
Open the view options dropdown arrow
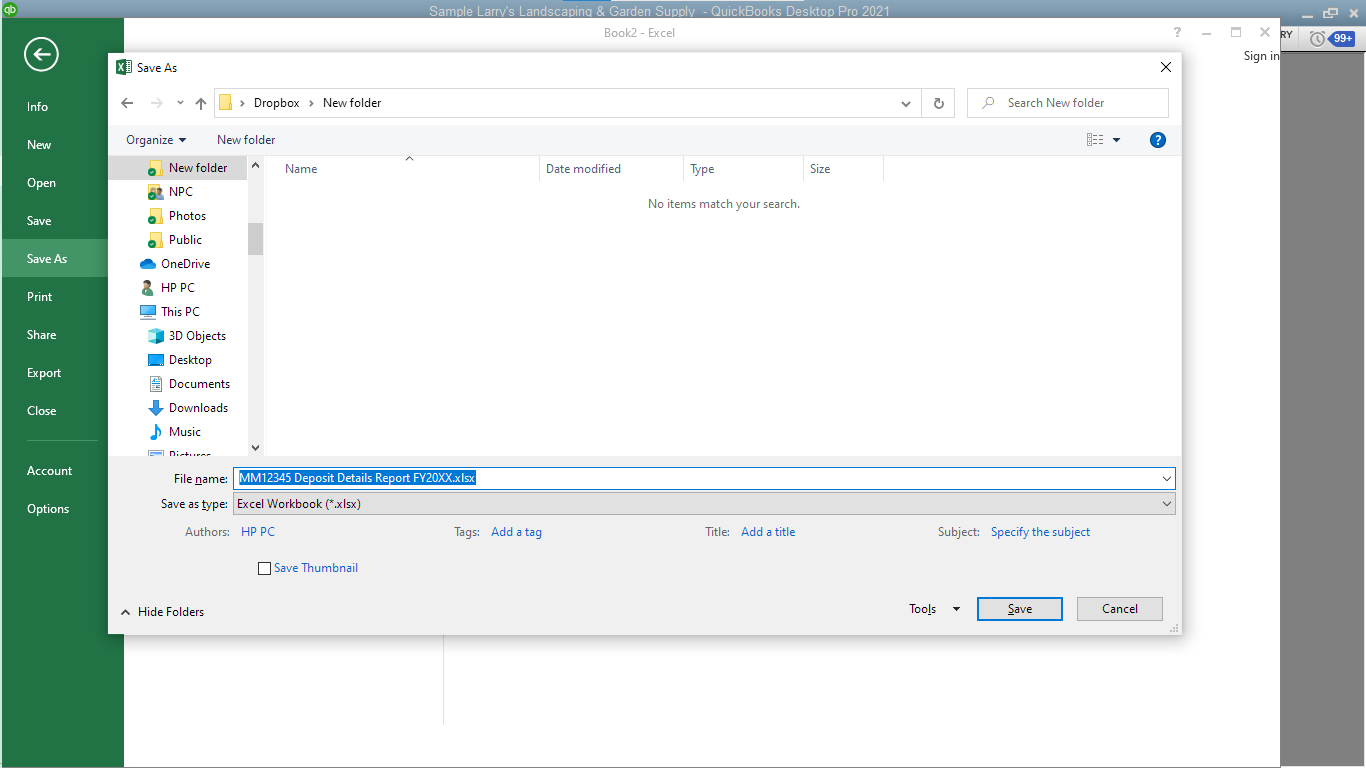point(1117,140)
